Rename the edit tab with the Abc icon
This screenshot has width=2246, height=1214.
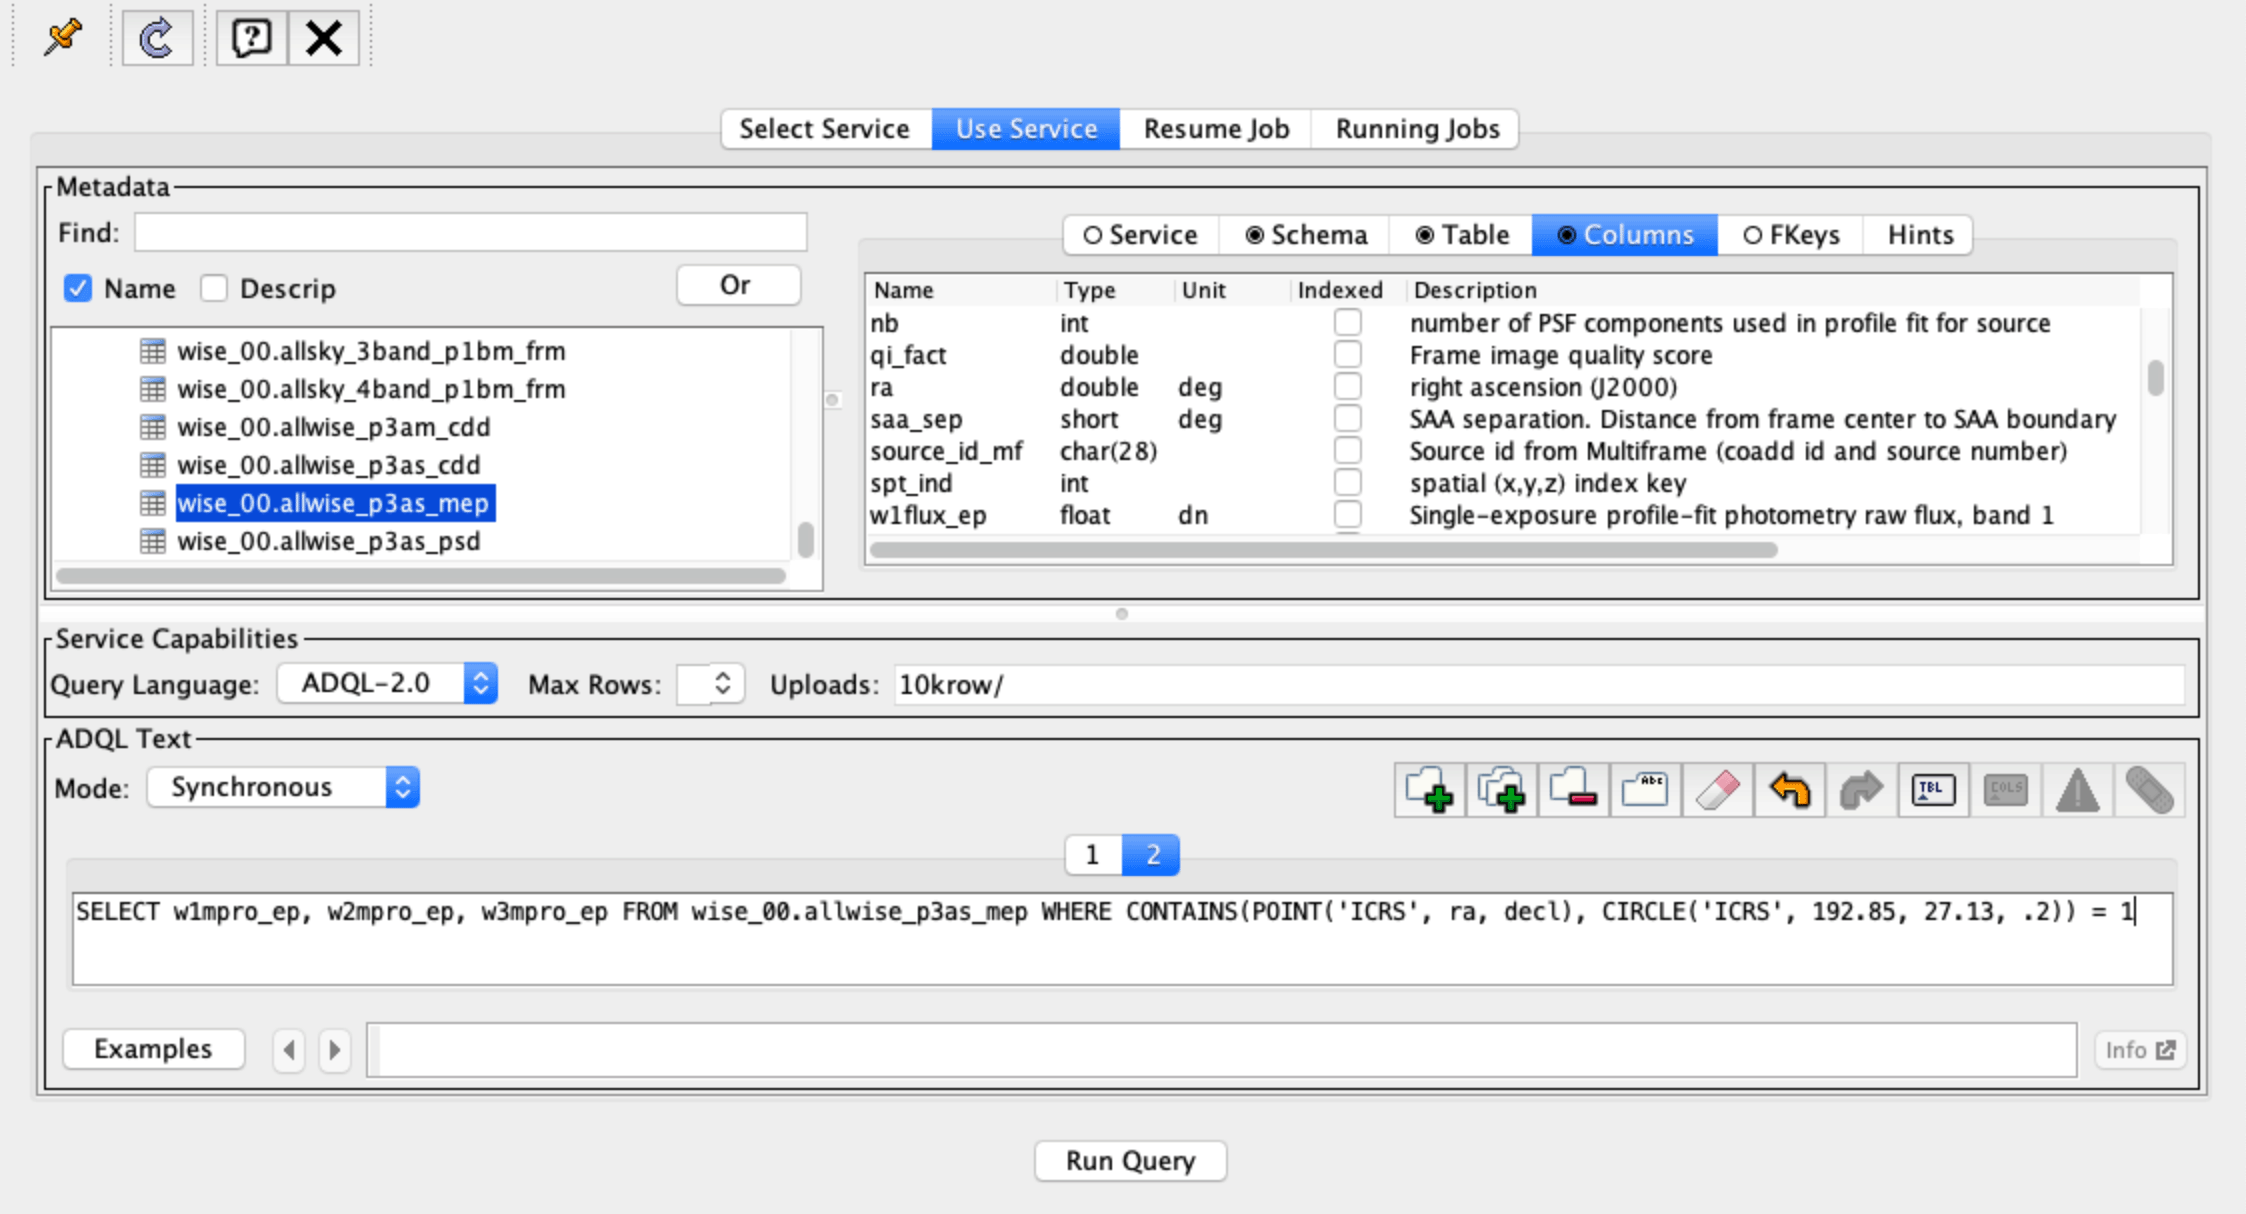click(x=1644, y=789)
